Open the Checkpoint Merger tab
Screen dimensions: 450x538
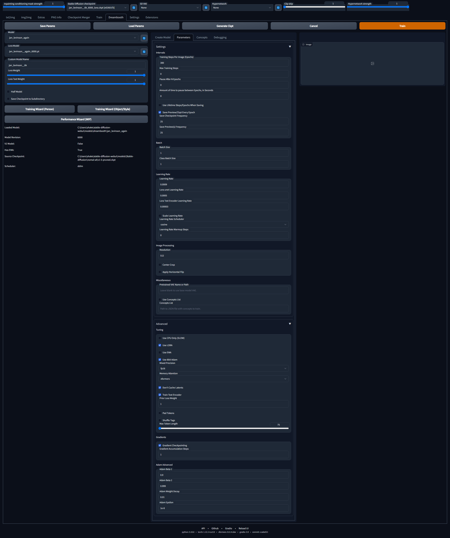(79, 17)
